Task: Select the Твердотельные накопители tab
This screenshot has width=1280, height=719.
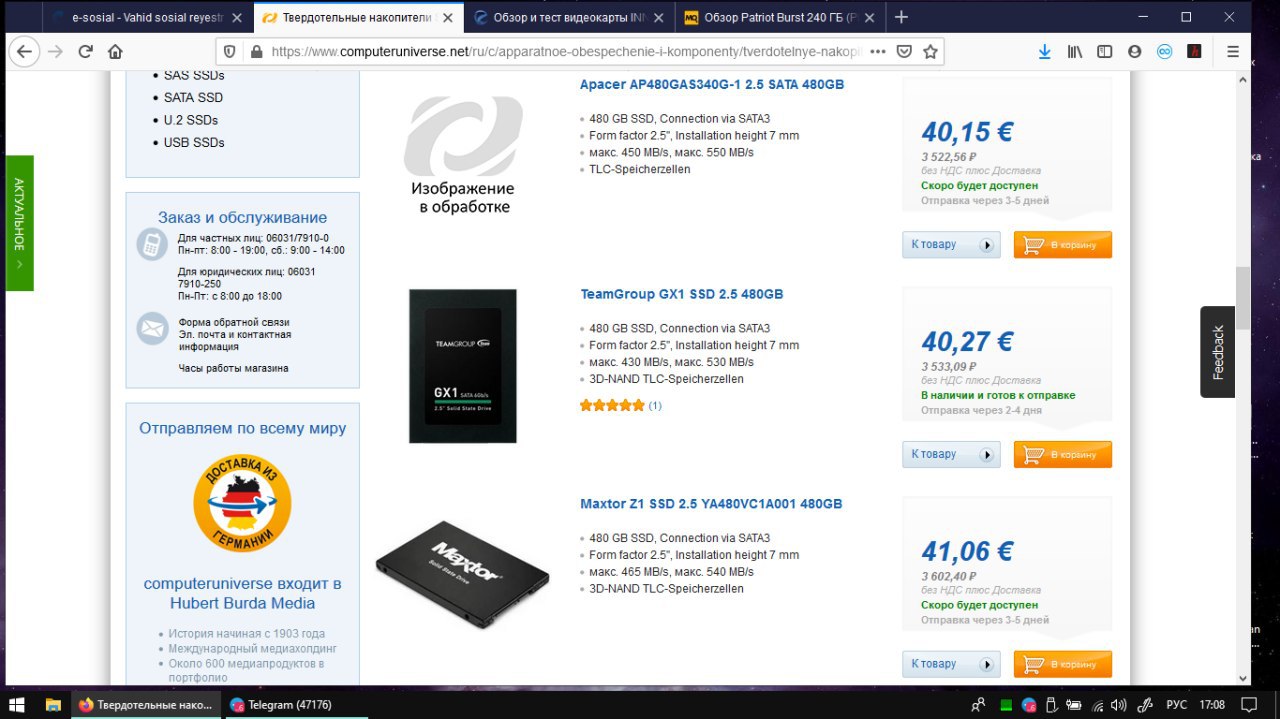Action: [x=357, y=17]
